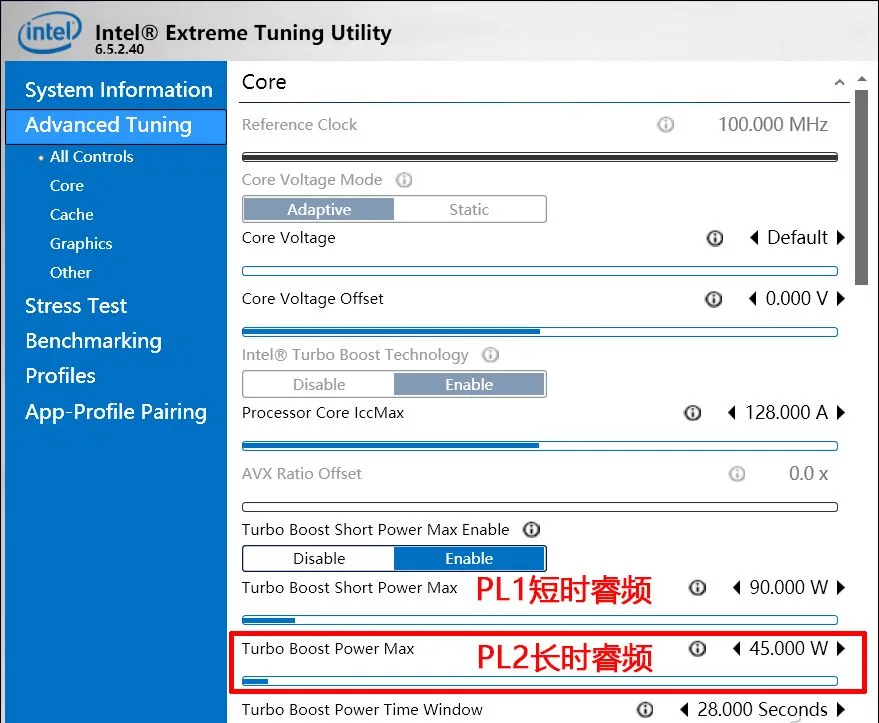This screenshot has height=723, width=879.
Task: Select Core under Advanced Tuning
Action: 67,186
